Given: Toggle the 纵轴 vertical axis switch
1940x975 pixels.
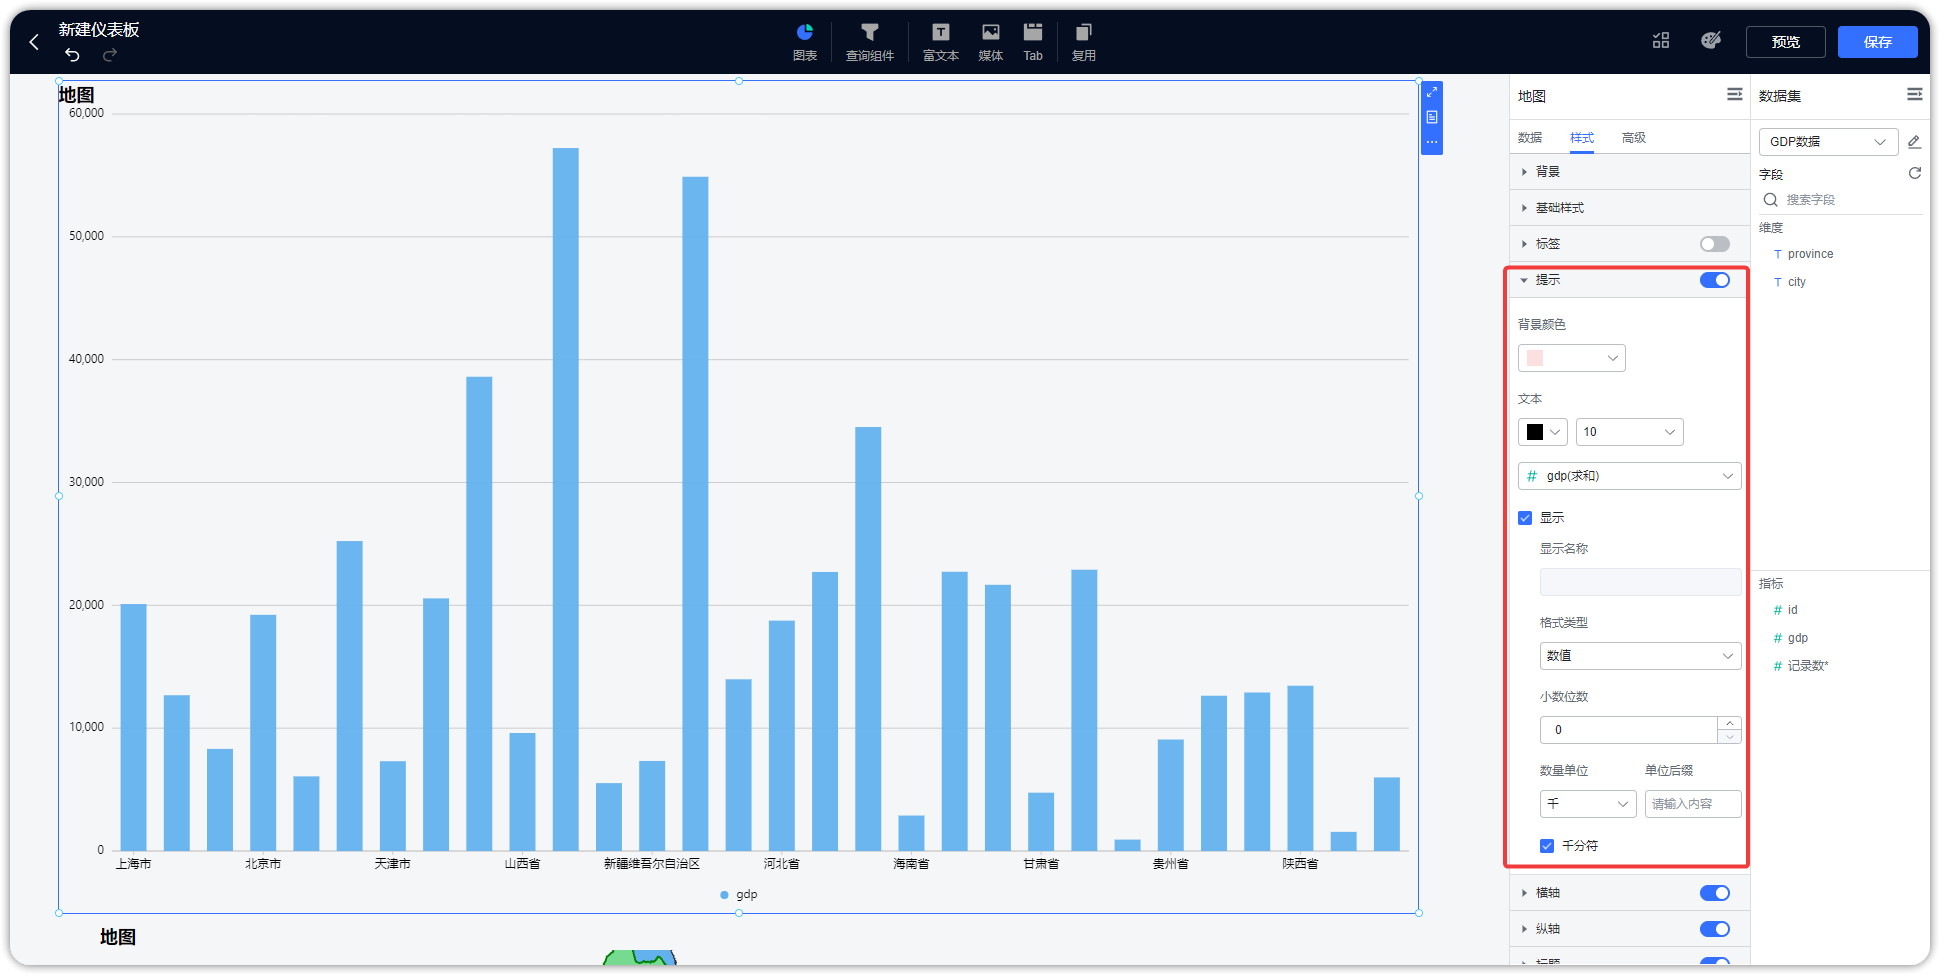Looking at the screenshot, I should 1715,929.
